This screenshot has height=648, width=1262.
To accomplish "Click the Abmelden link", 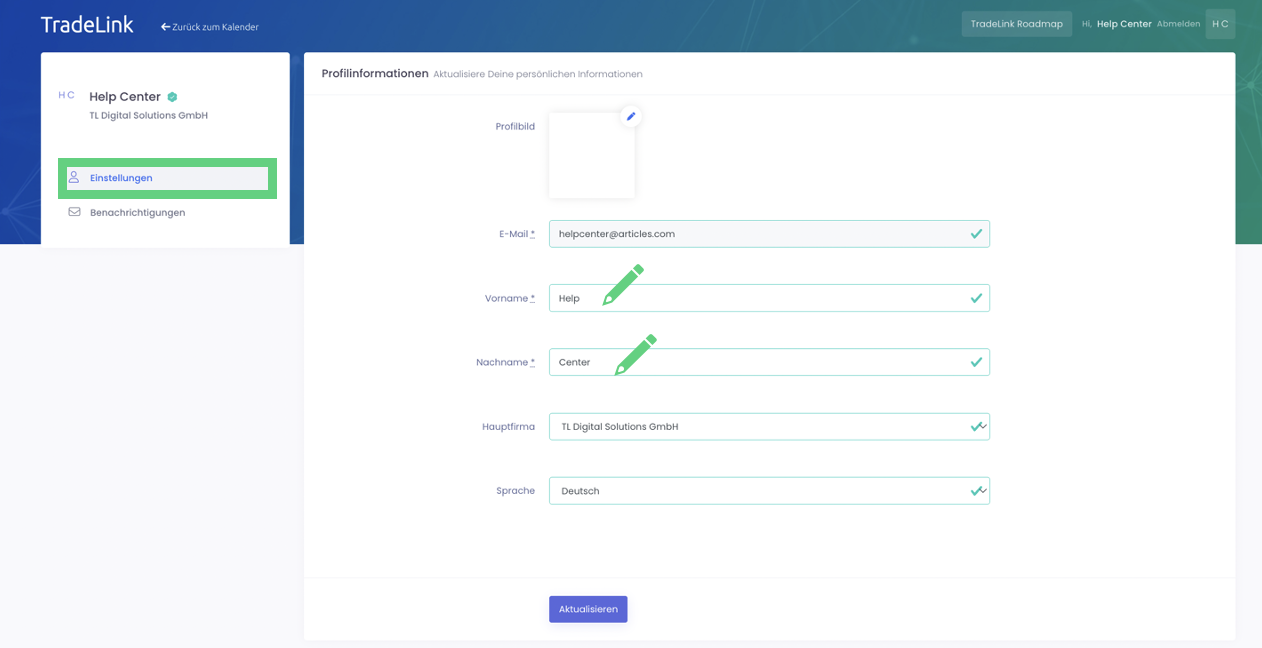I will pyautogui.click(x=1178, y=24).
